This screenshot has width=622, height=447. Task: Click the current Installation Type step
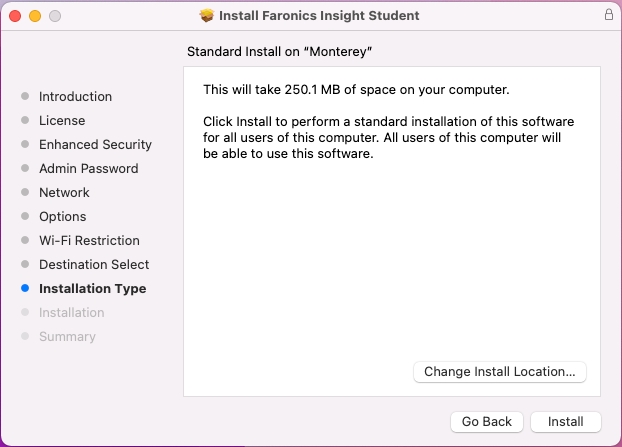[x=92, y=289]
